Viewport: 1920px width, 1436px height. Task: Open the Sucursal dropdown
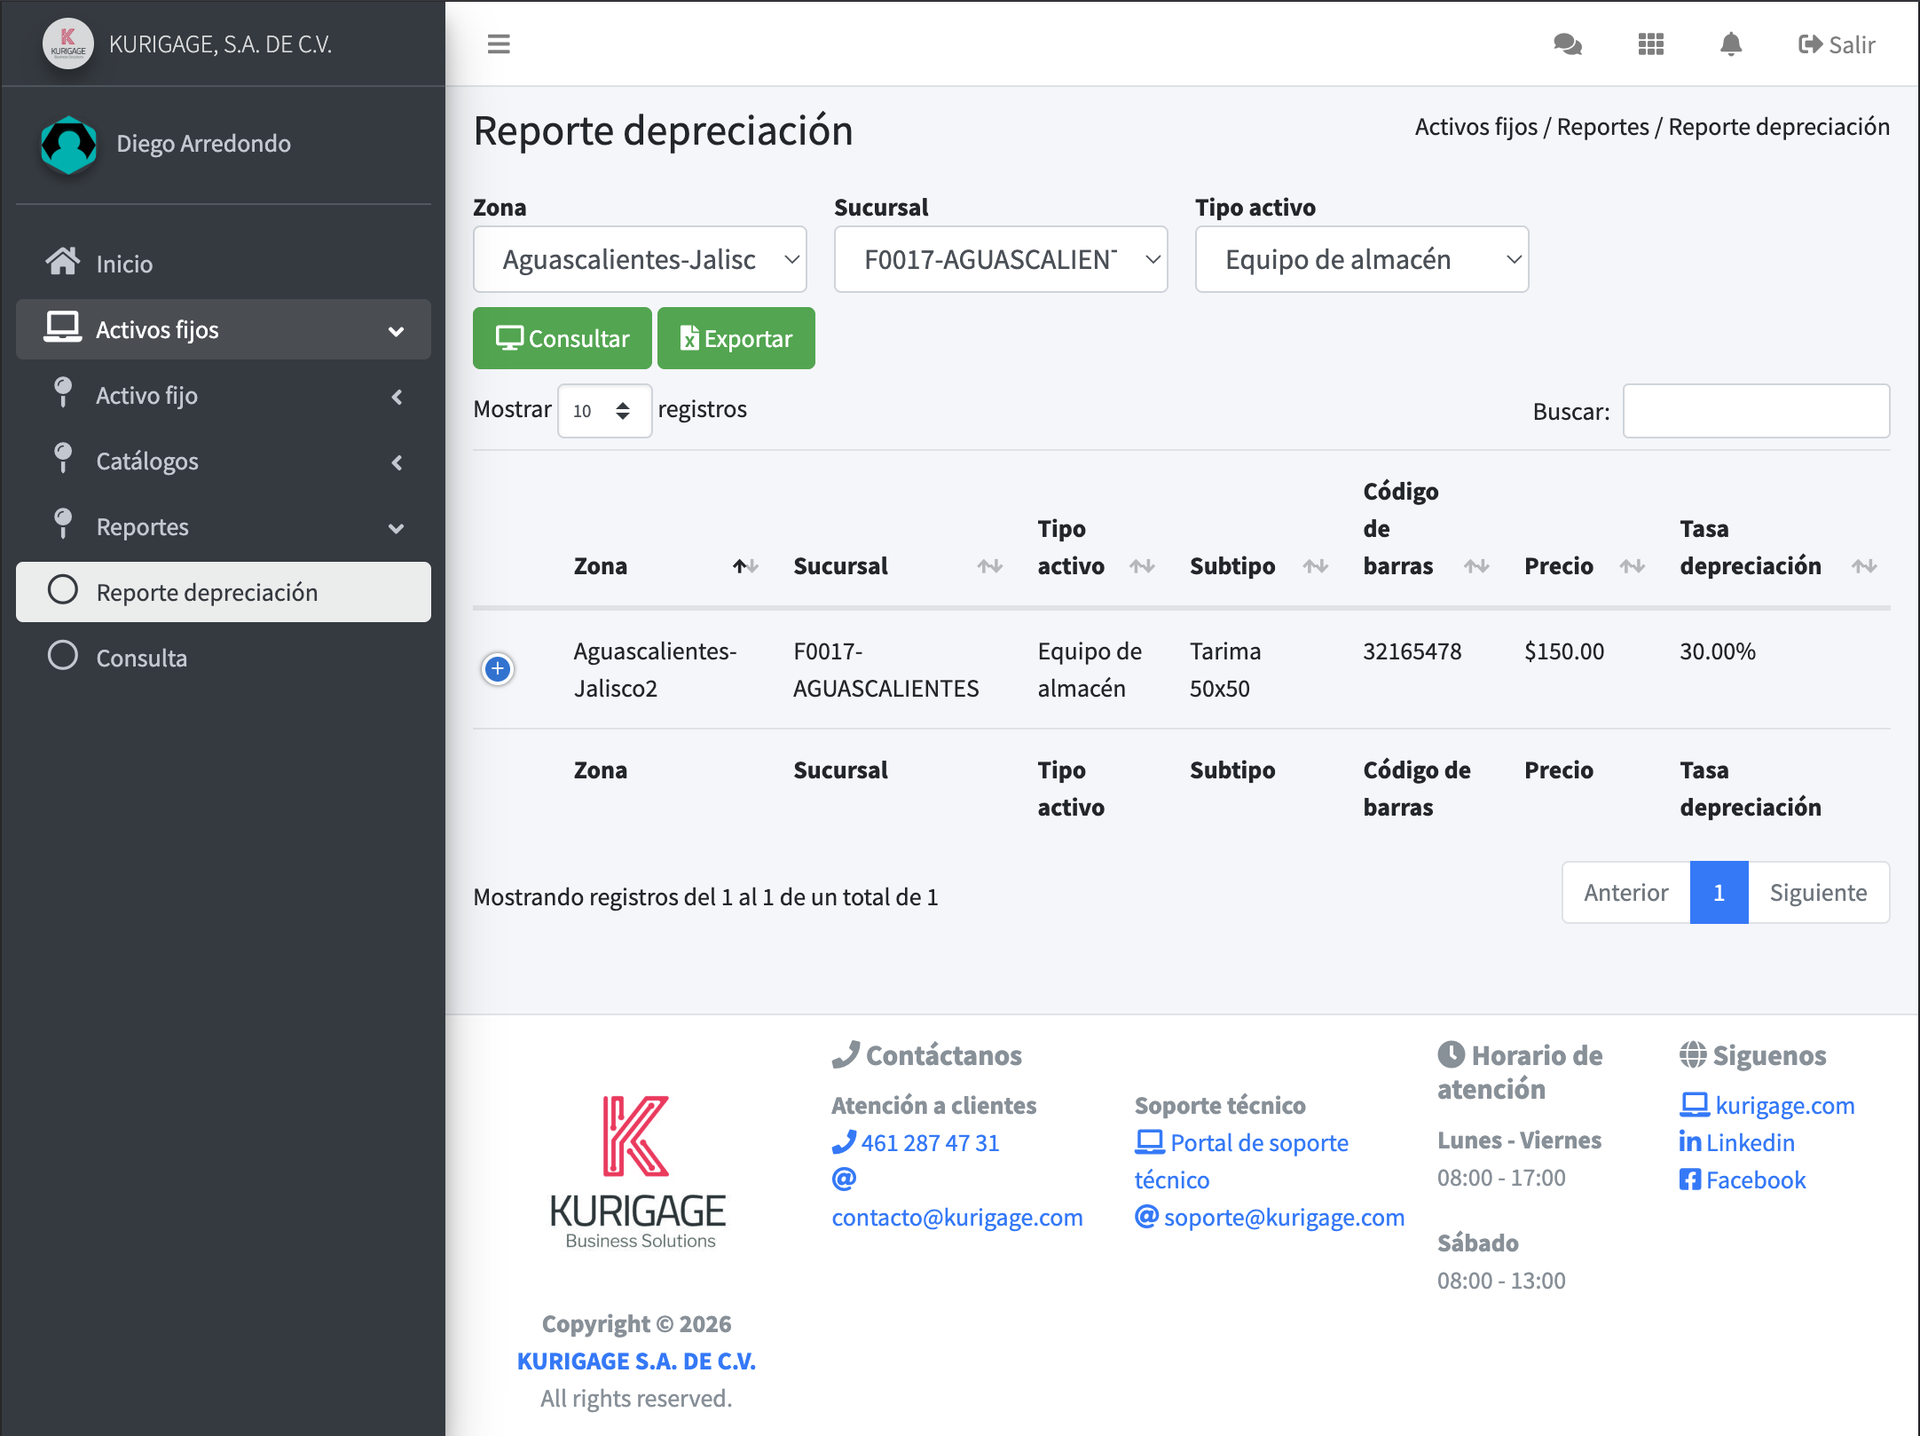[x=1000, y=260]
